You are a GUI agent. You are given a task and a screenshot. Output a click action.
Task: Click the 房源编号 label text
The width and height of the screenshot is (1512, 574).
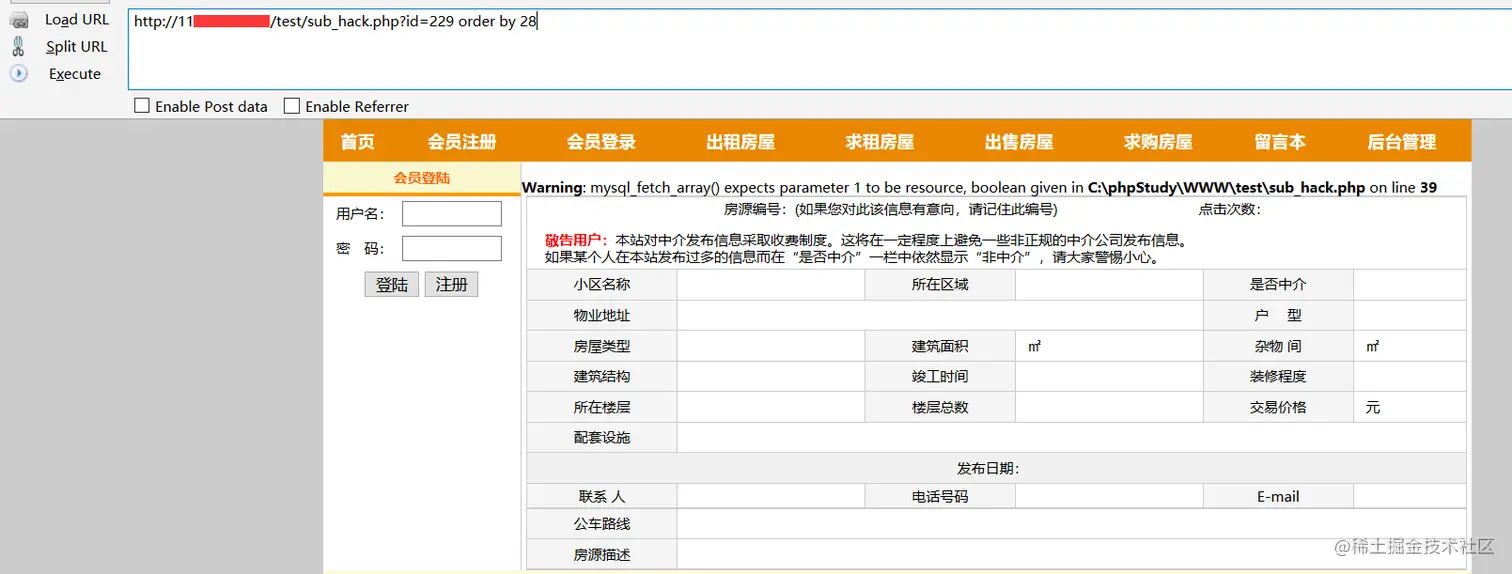[757, 210]
